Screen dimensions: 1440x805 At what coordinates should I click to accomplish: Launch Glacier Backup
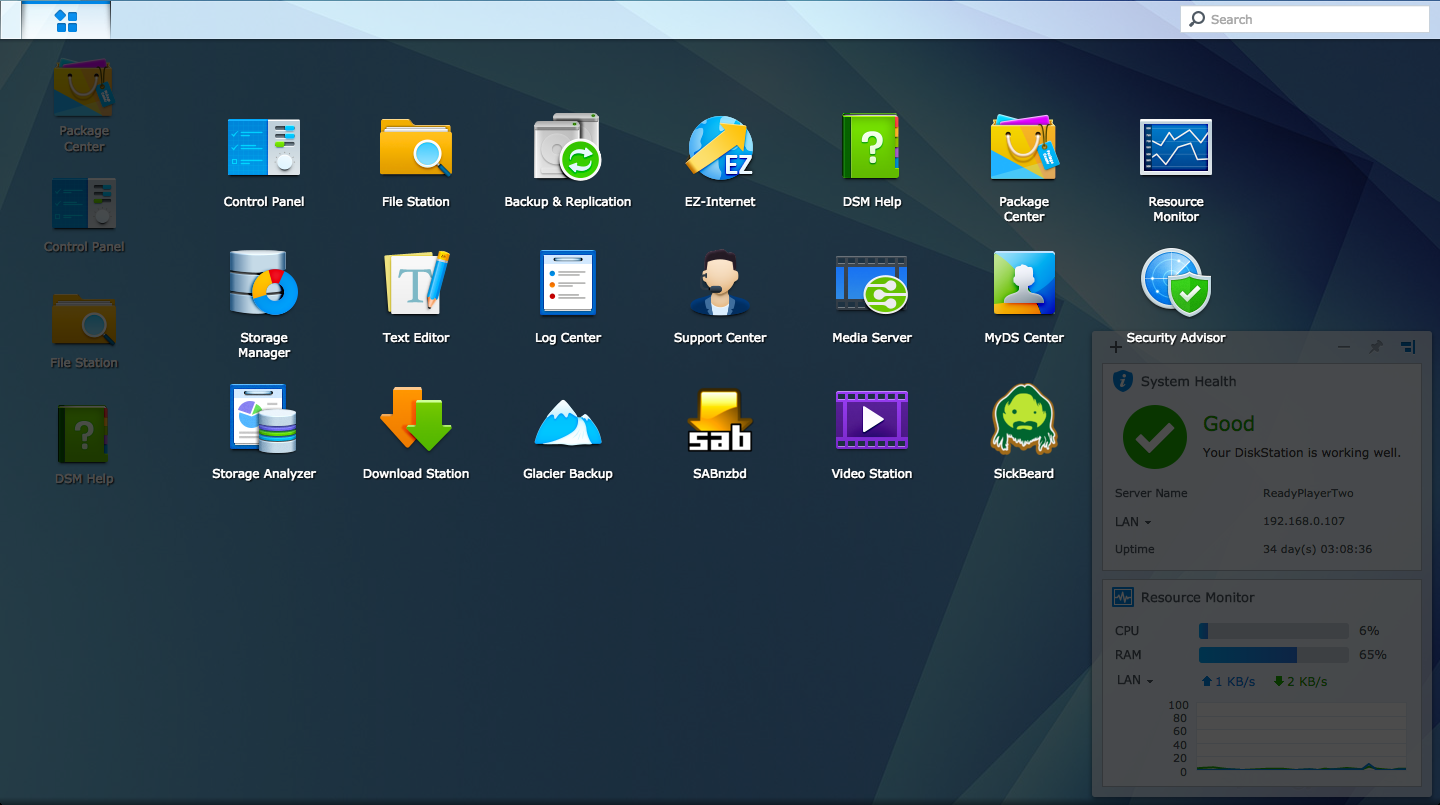coord(568,422)
